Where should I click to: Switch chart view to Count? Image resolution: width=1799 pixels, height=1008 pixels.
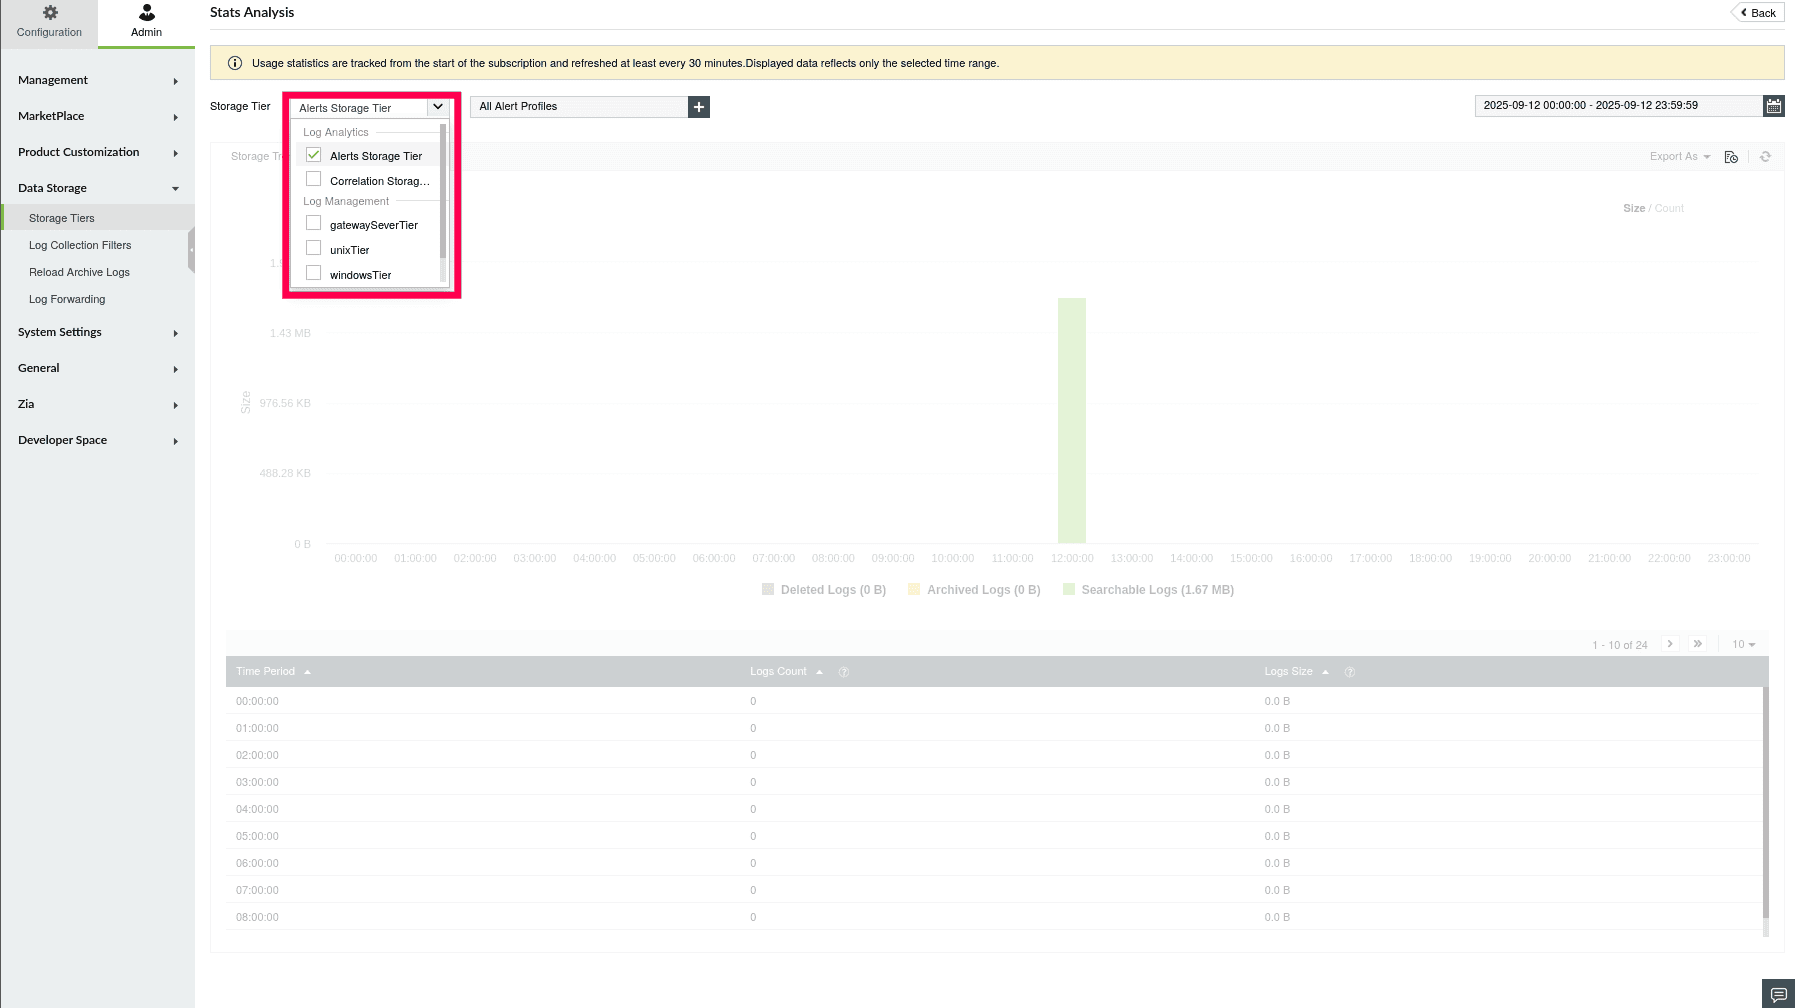point(1669,208)
